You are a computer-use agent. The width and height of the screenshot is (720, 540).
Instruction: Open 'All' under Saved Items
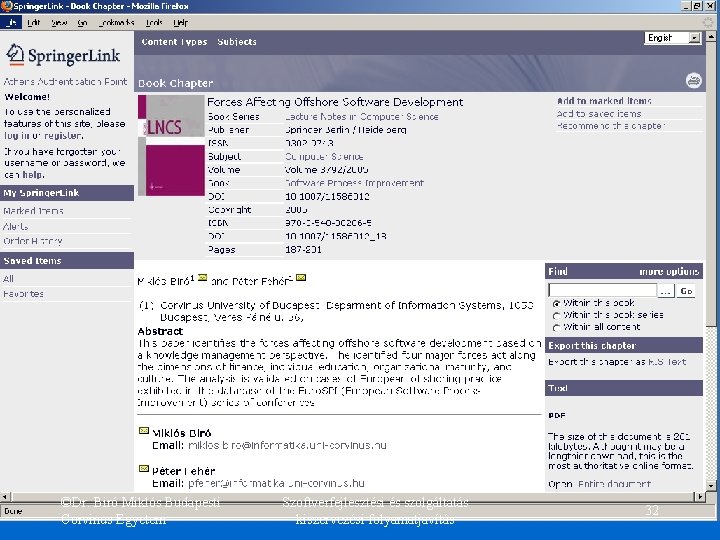pos(8,279)
